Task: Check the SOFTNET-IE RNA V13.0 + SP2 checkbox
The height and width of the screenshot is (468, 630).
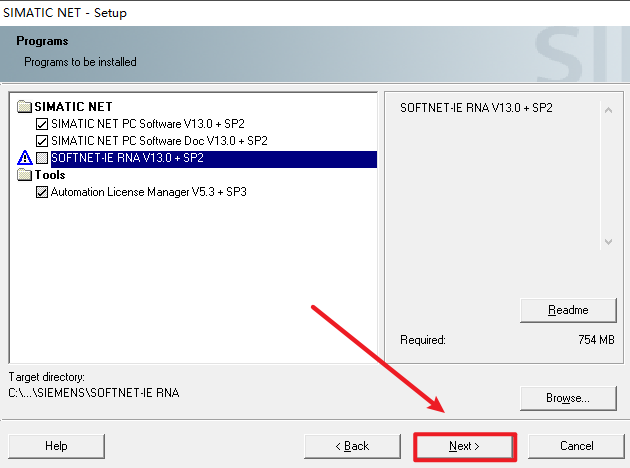Action: 42,158
